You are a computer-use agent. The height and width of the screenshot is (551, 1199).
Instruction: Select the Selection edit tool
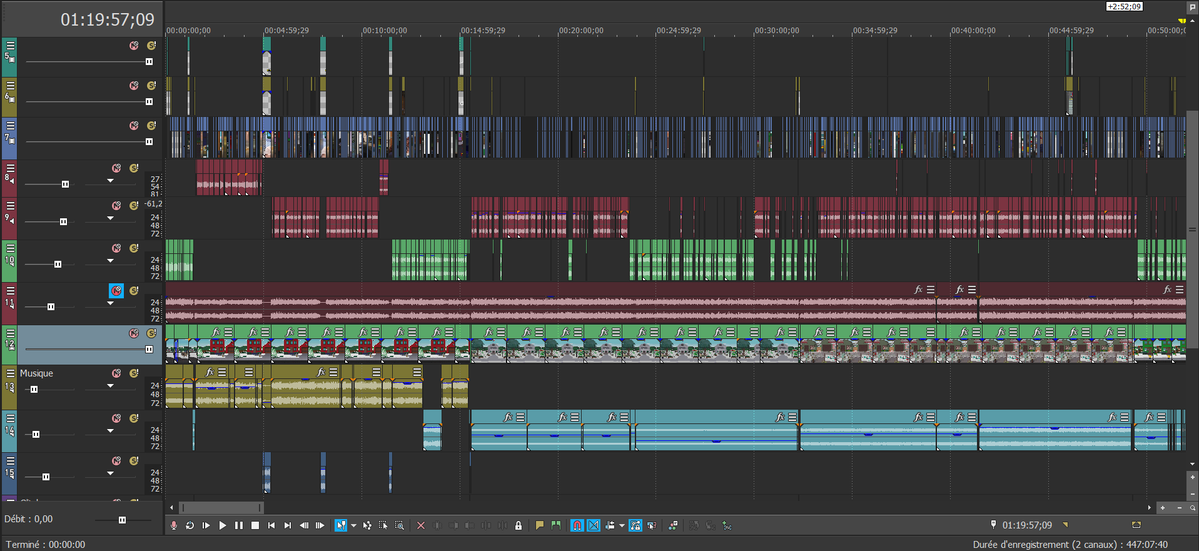click(383, 525)
